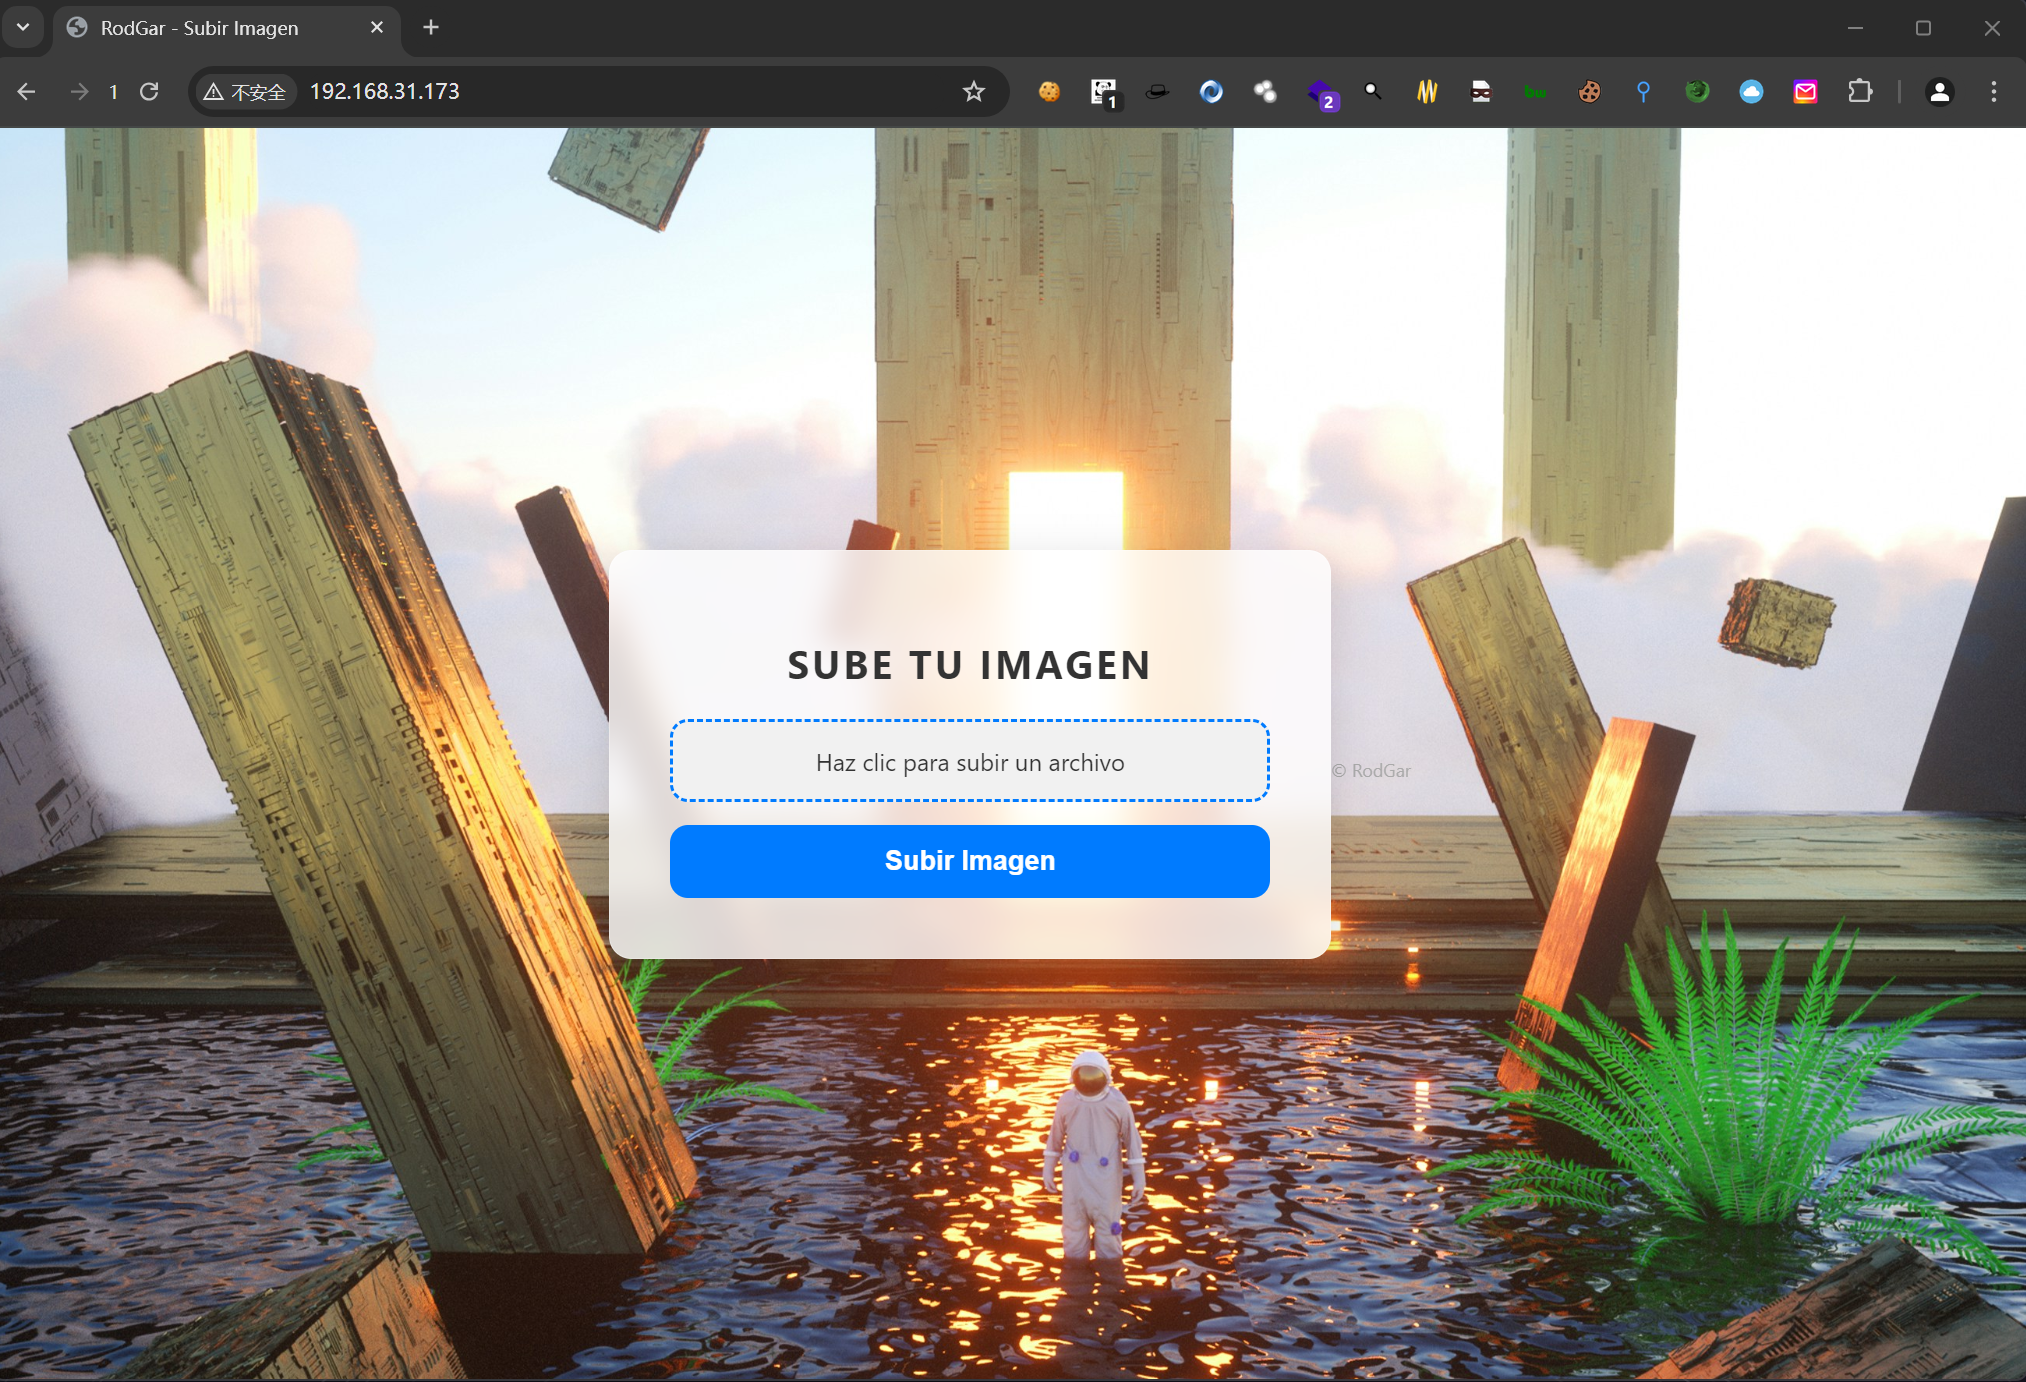
Task: Open the extensions puzzle piece menu
Action: [x=1859, y=92]
